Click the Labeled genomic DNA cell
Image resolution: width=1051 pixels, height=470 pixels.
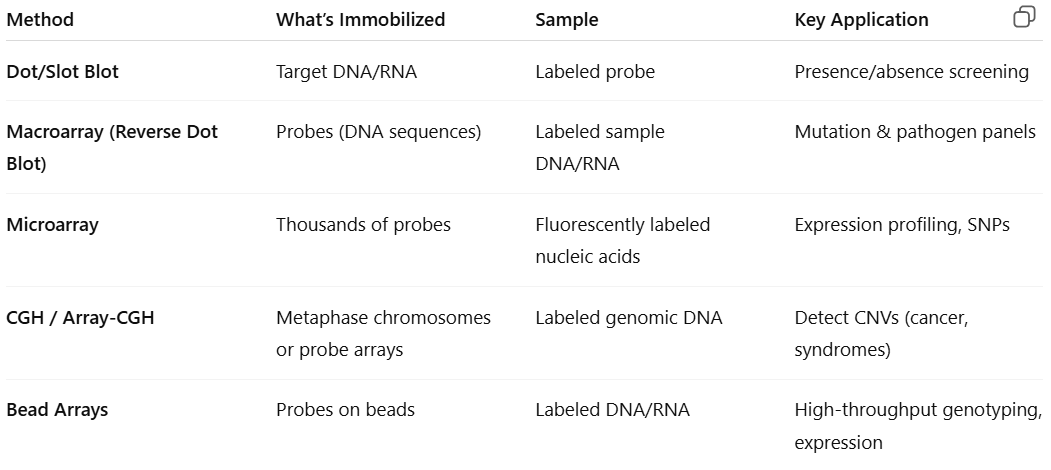click(628, 318)
